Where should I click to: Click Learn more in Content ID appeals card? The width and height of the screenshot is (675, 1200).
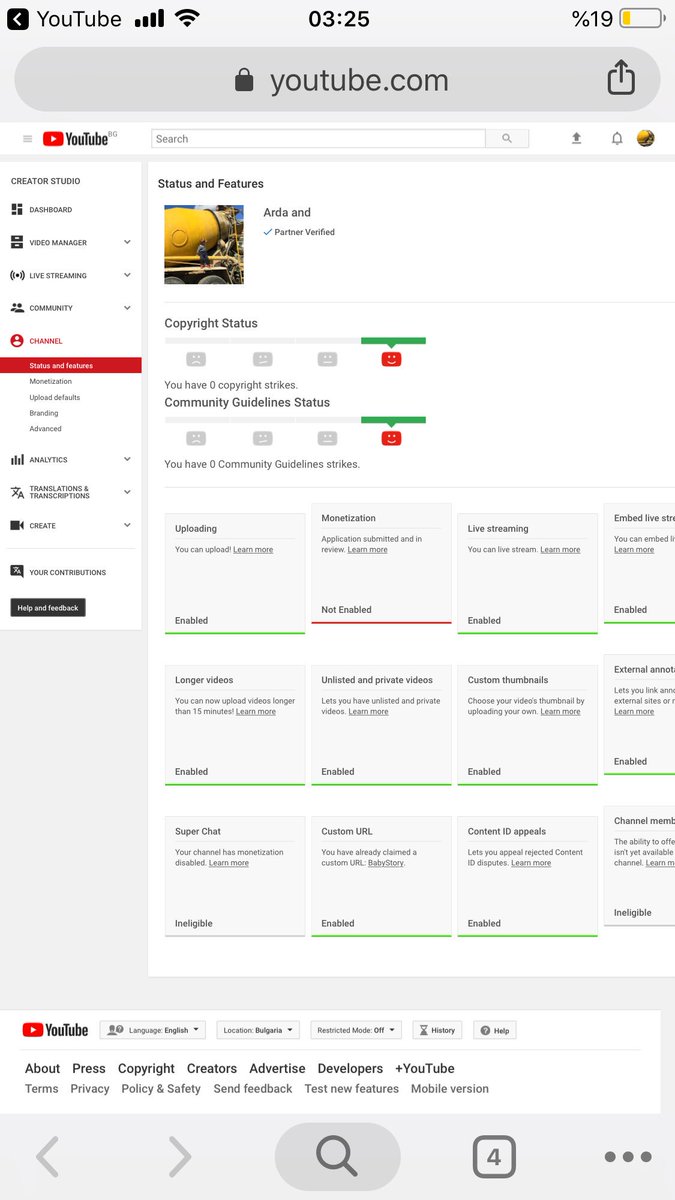tap(531, 863)
